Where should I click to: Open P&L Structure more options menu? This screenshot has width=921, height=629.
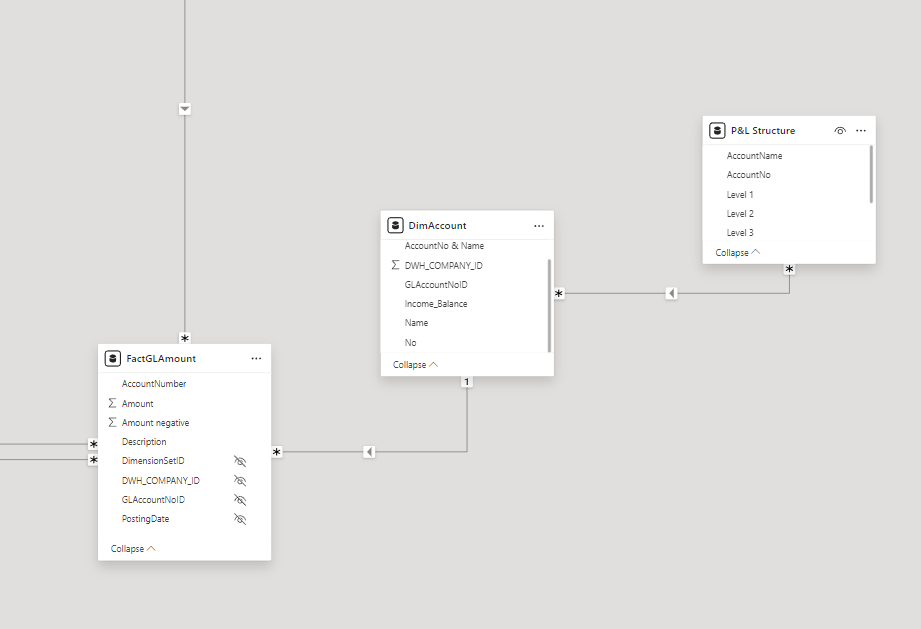pos(861,130)
